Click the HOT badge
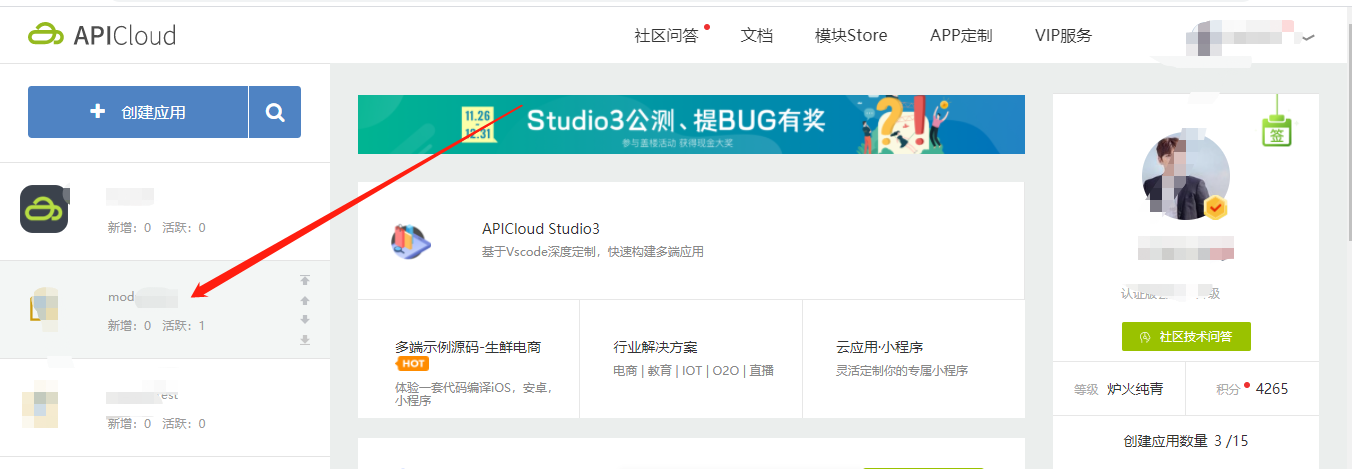The width and height of the screenshot is (1352, 469). pyautogui.click(x=413, y=364)
